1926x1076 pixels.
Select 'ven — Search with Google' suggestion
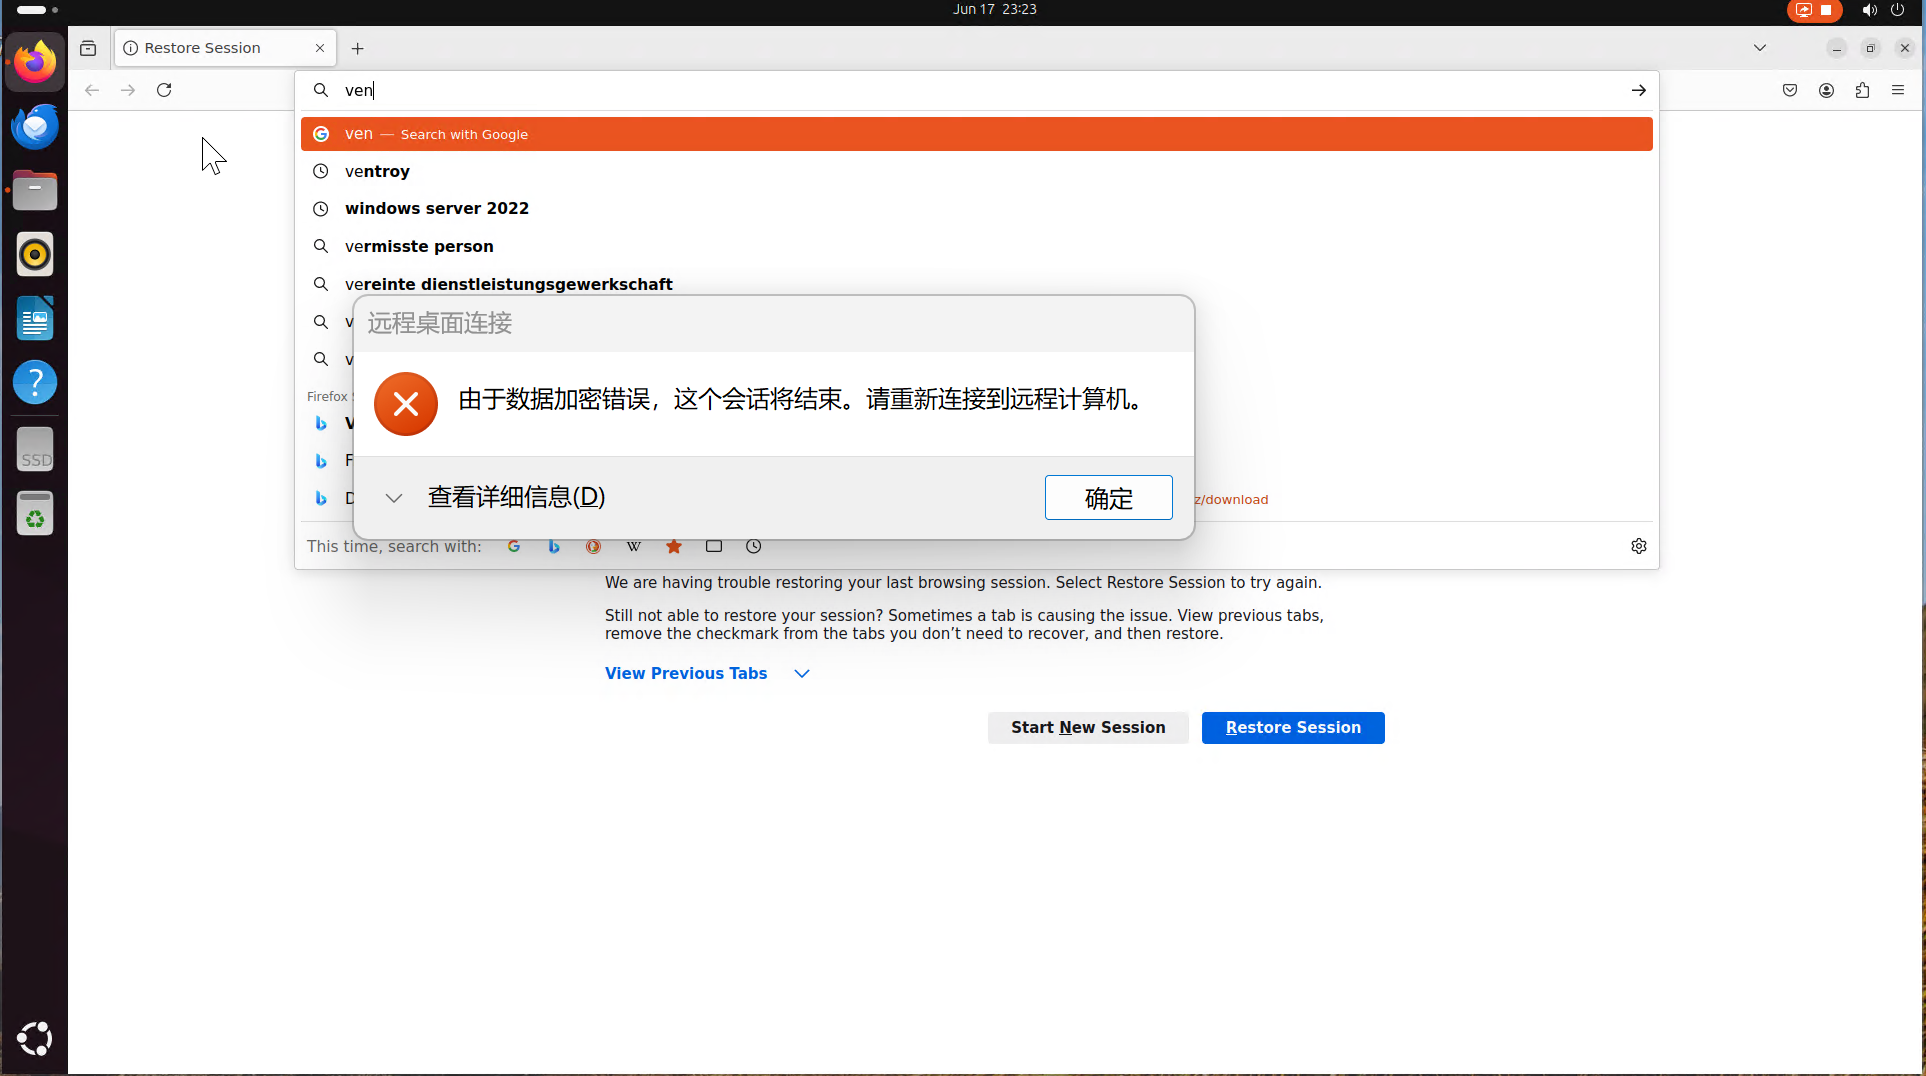976,134
